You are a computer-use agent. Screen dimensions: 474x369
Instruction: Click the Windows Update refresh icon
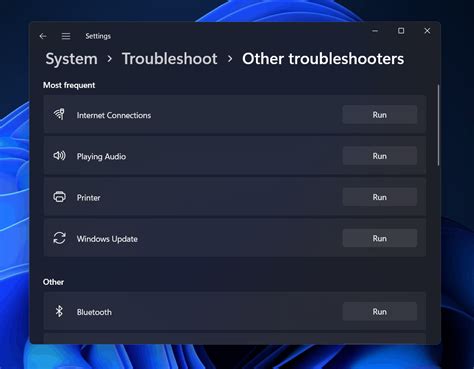click(59, 238)
